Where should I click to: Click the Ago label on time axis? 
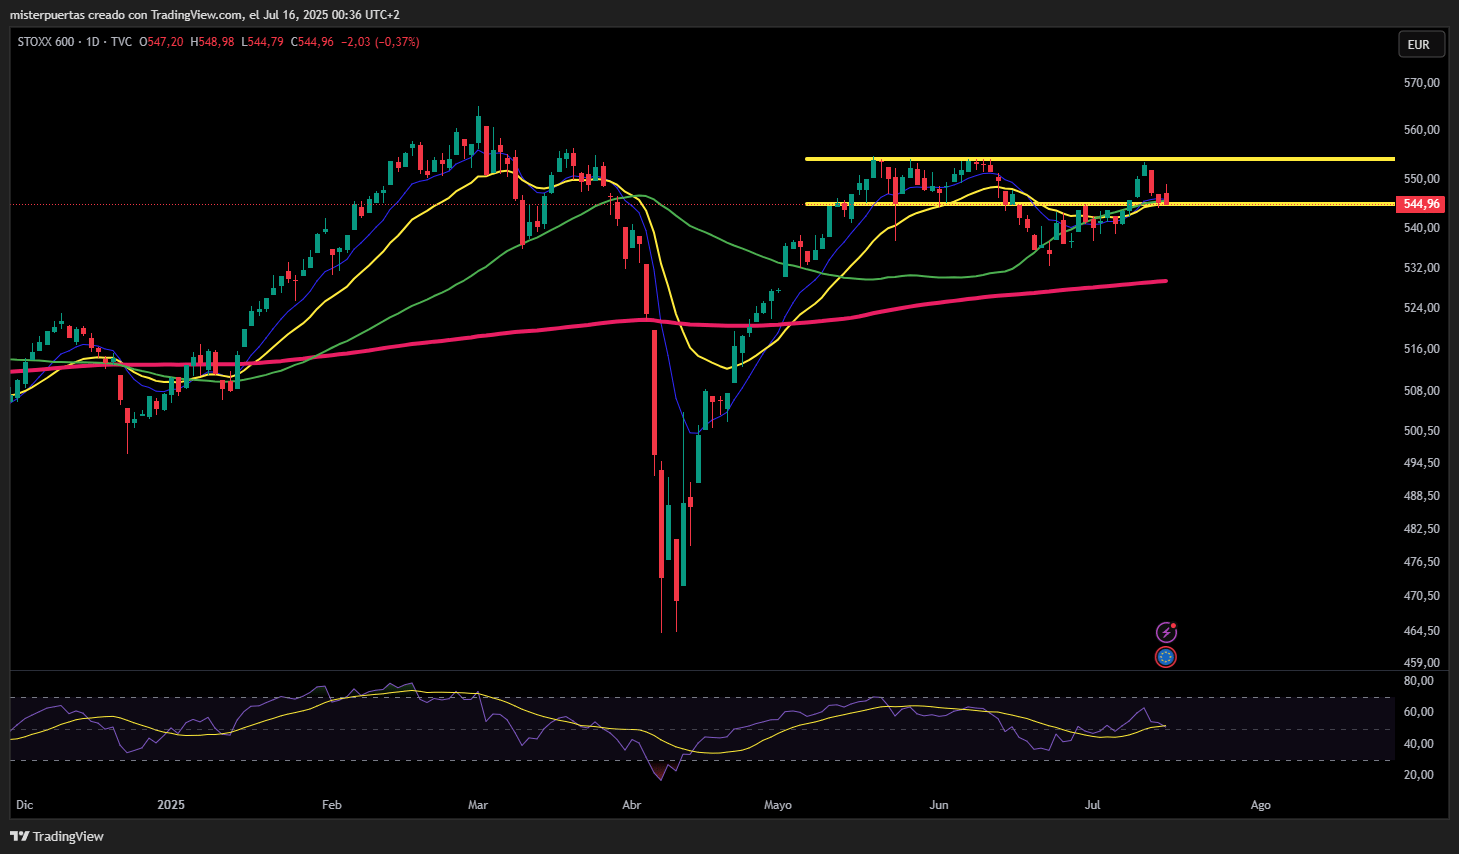(x=1261, y=805)
